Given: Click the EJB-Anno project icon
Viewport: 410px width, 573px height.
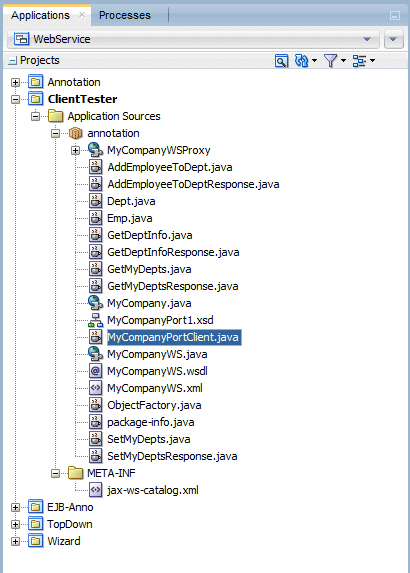Looking at the screenshot, I should [x=35, y=507].
